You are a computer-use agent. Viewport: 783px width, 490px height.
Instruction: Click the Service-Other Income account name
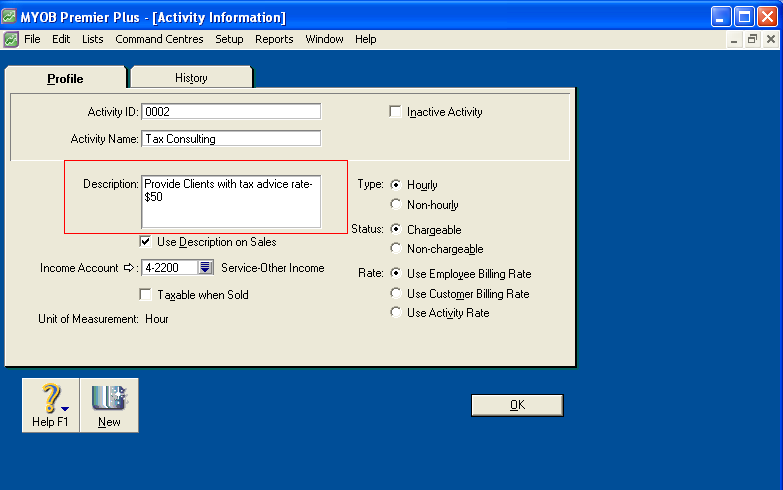pyautogui.click(x=273, y=268)
